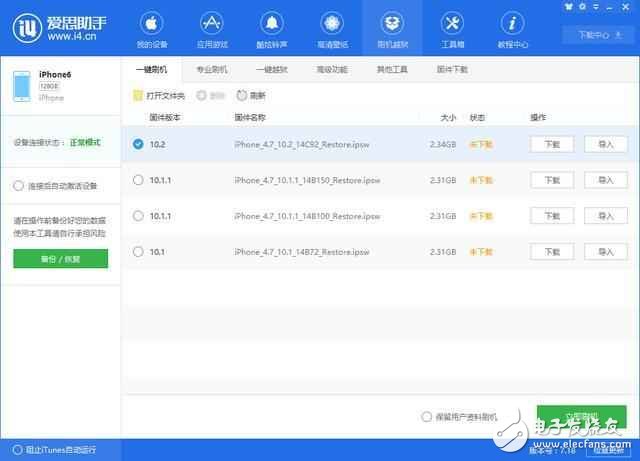
Task: Enable 保留用户资料刷机 keep user data option
Action: 427,417
